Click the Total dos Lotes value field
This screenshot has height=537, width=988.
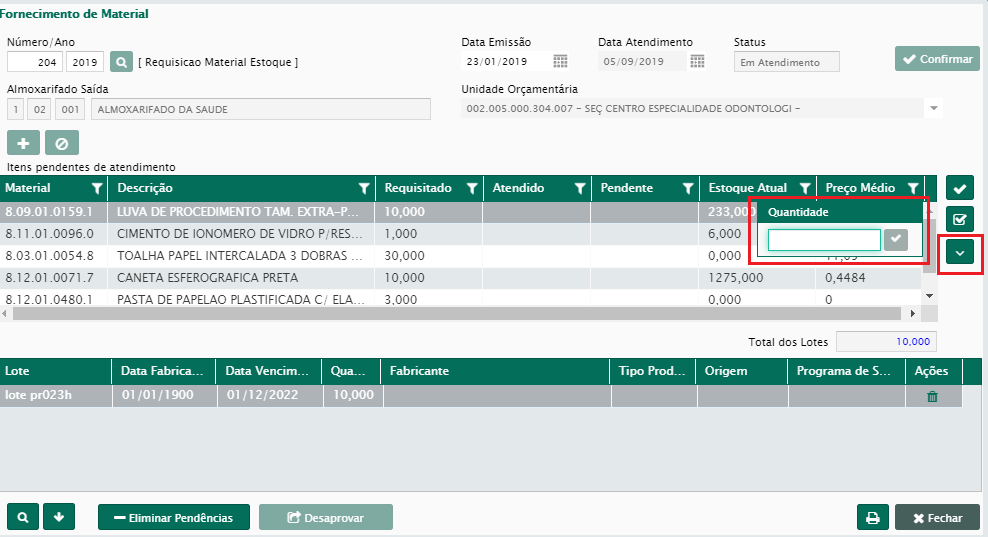[886, 342]
